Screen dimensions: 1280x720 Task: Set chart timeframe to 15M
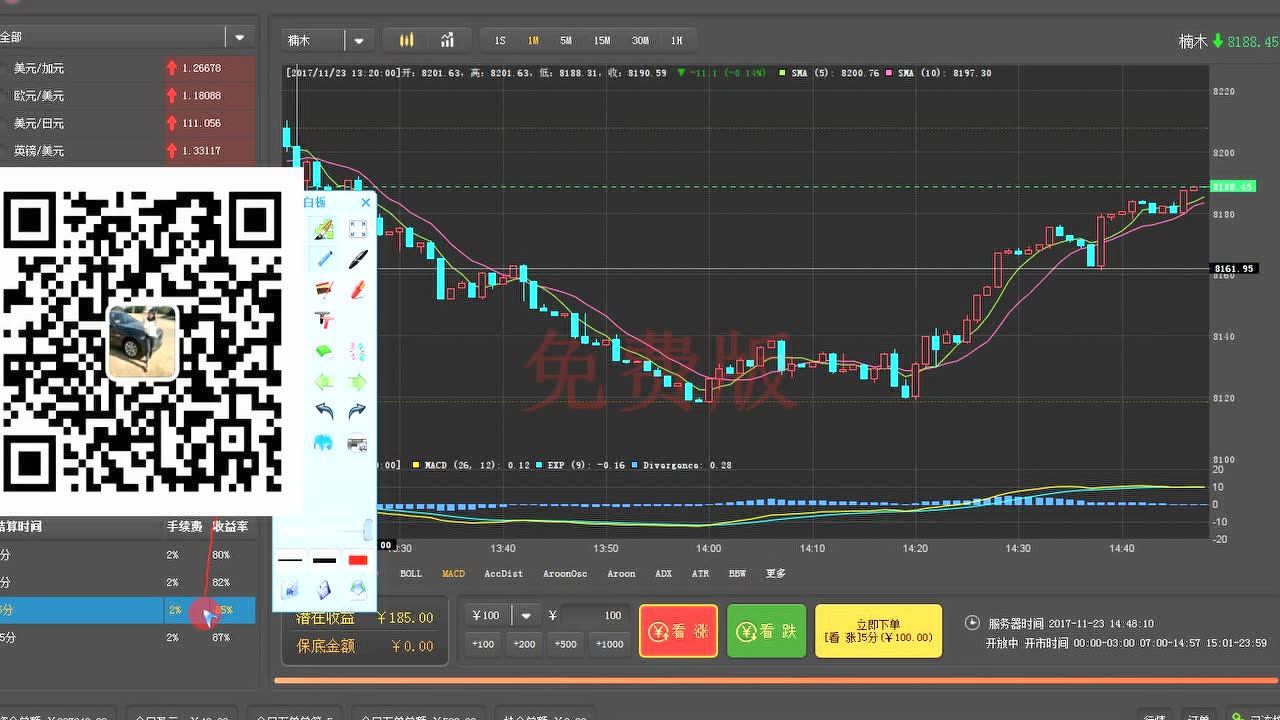click(x=601, y=41)
